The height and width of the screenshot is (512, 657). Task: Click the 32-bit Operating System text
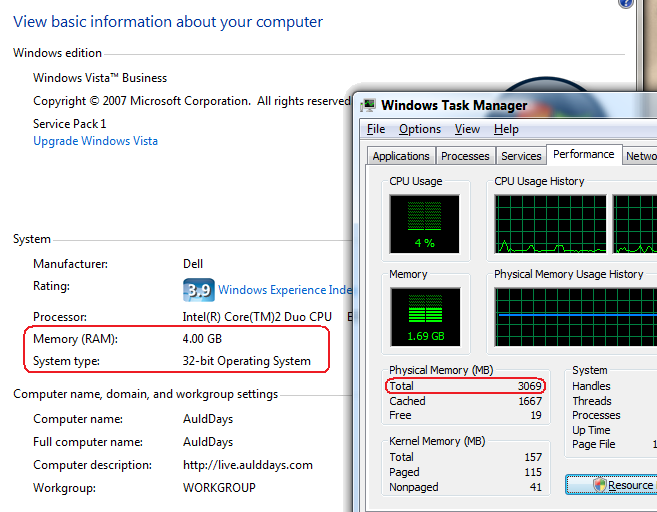[x=246, y=361]
